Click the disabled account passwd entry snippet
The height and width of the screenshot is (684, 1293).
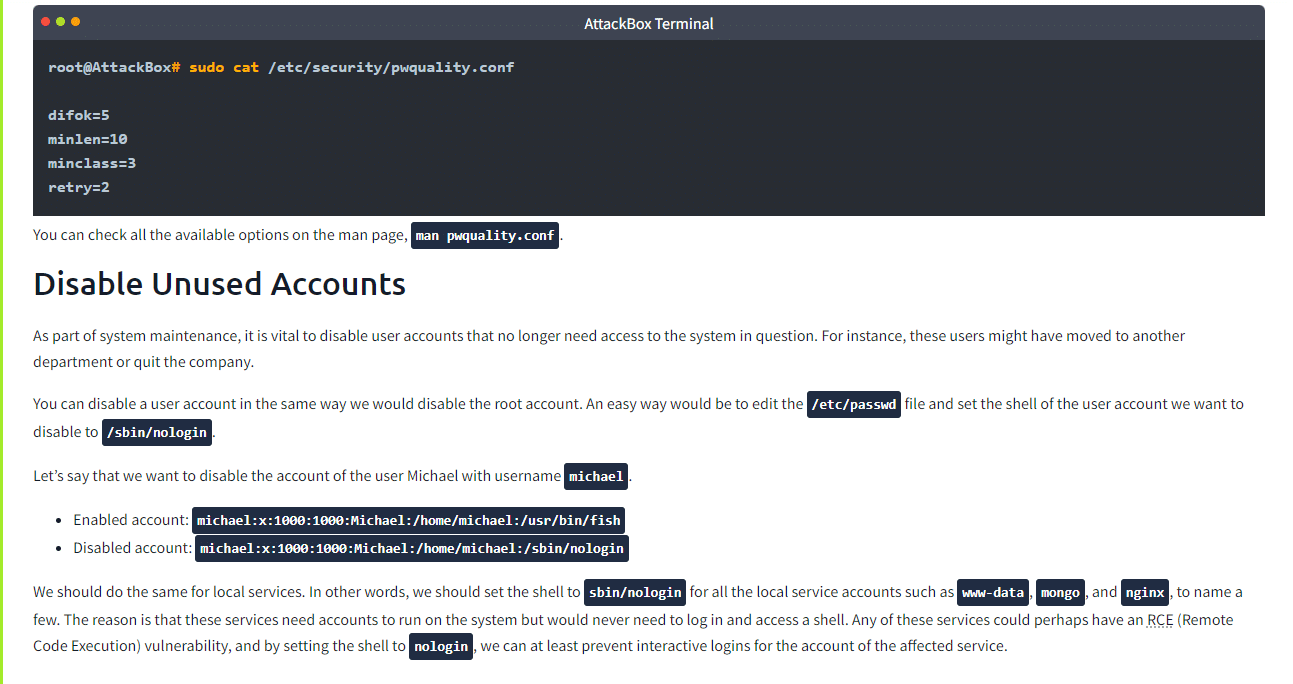tap(411, 548)
